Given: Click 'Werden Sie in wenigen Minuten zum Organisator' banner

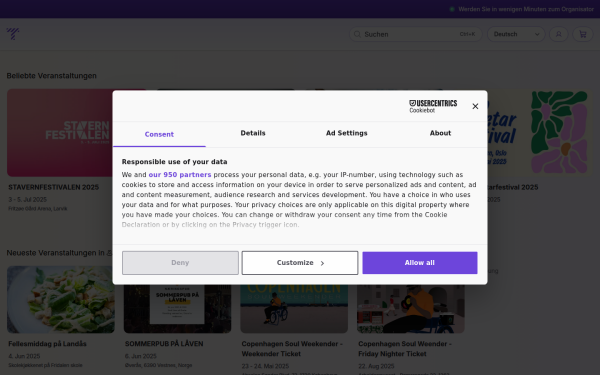Looking at the screenshot, I should [x=522, y=9].
